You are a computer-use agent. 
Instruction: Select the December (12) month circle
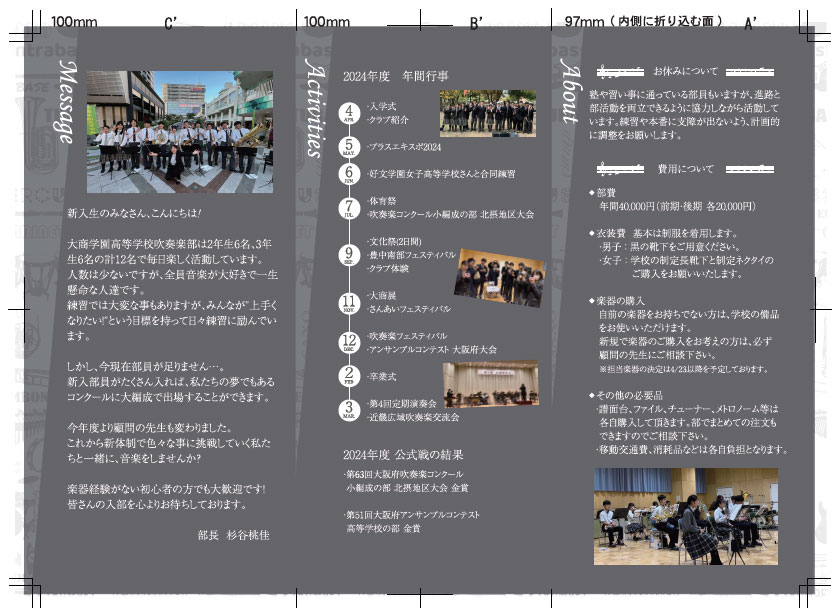pos(349,343)
